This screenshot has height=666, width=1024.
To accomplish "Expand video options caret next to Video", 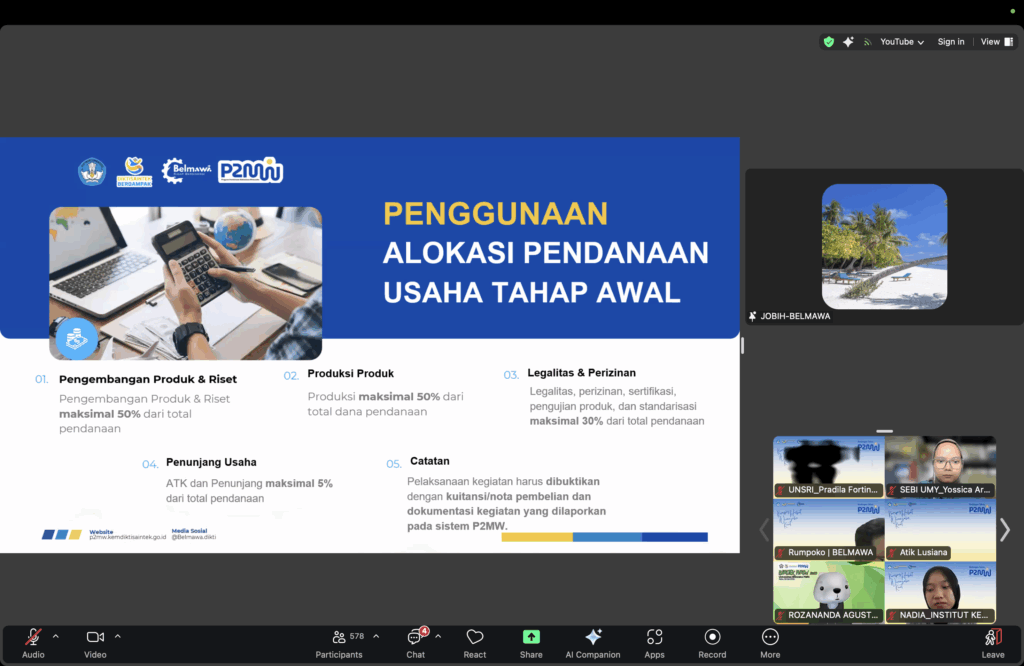I will [x=118, y=636].
